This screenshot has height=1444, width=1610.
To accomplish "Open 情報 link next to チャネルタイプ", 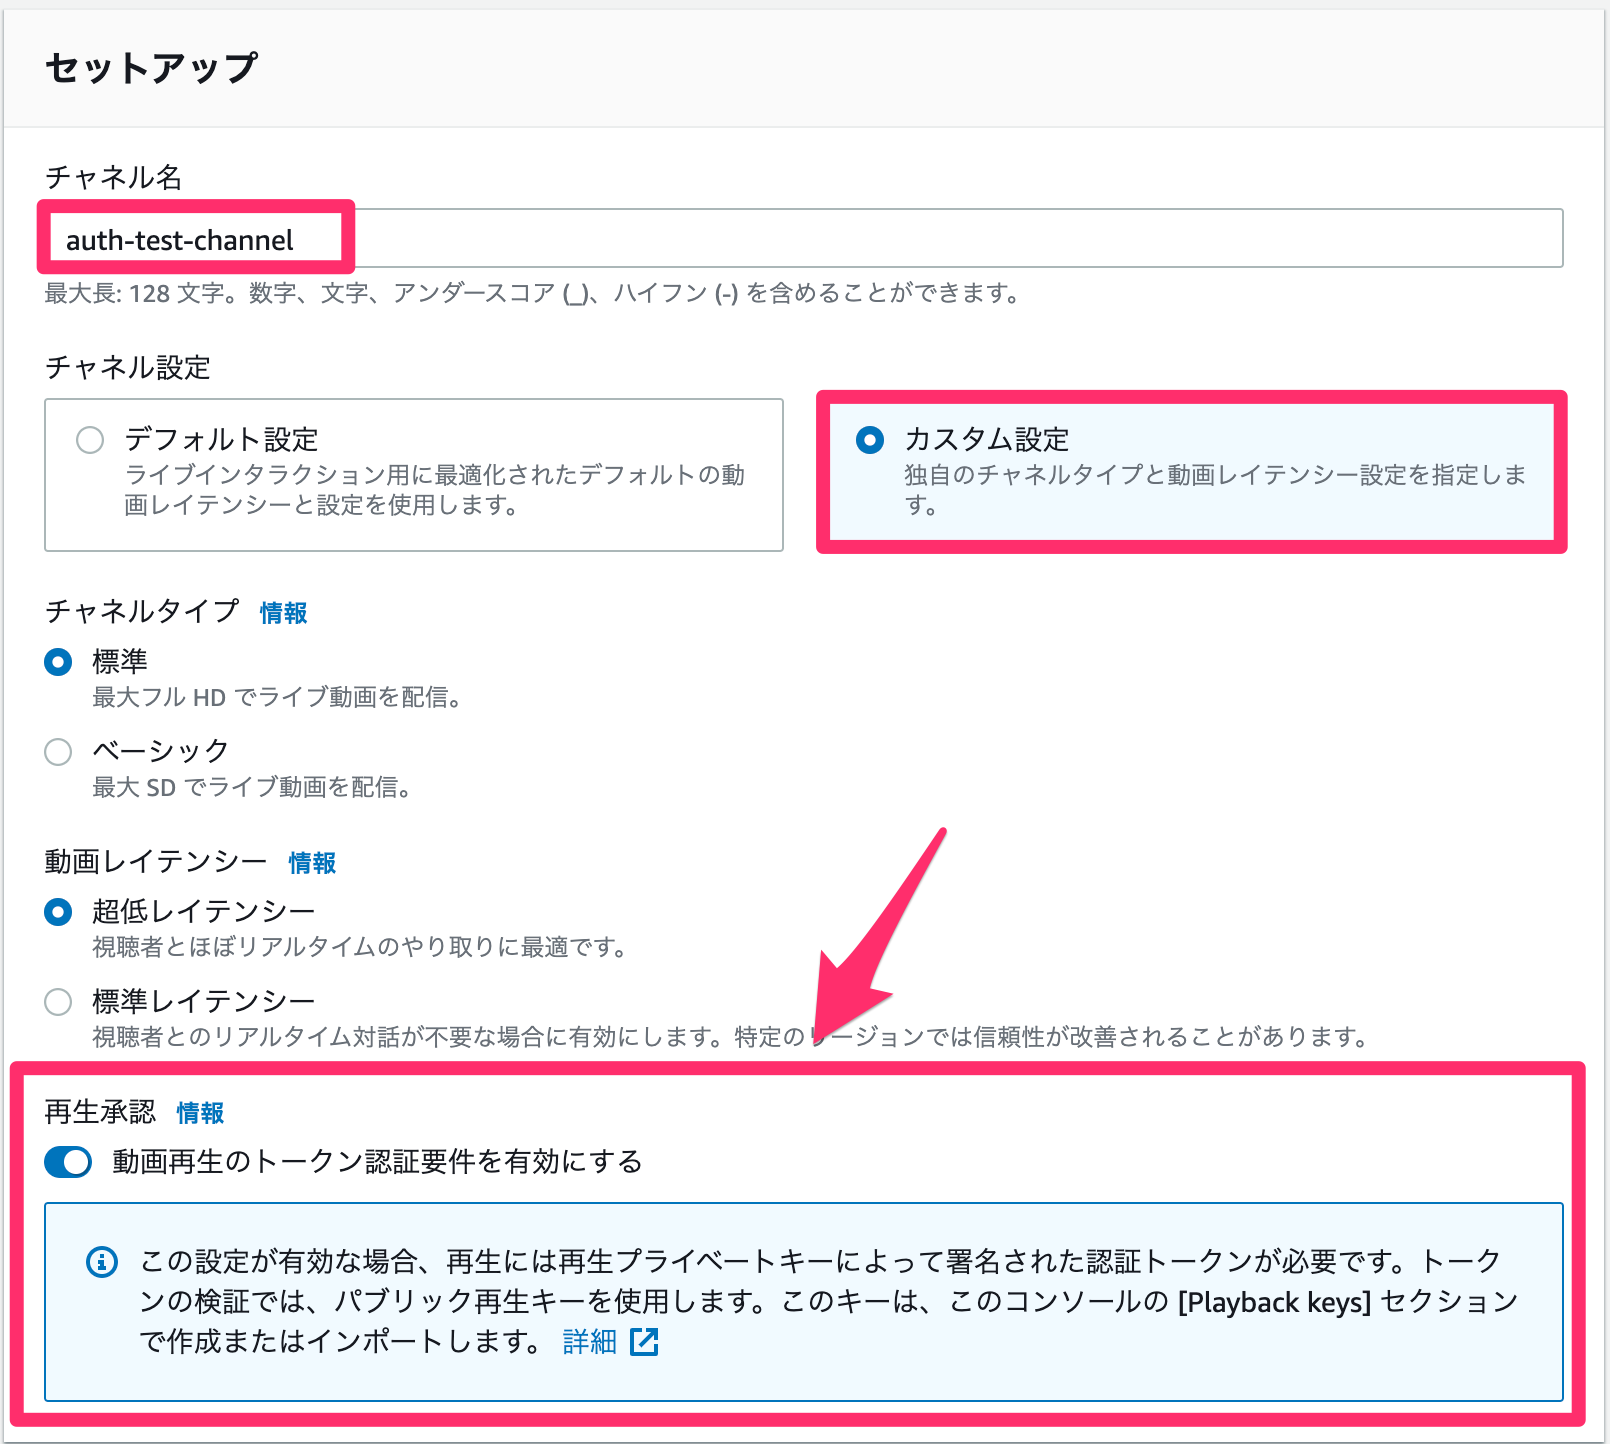I will coord(281,613).
